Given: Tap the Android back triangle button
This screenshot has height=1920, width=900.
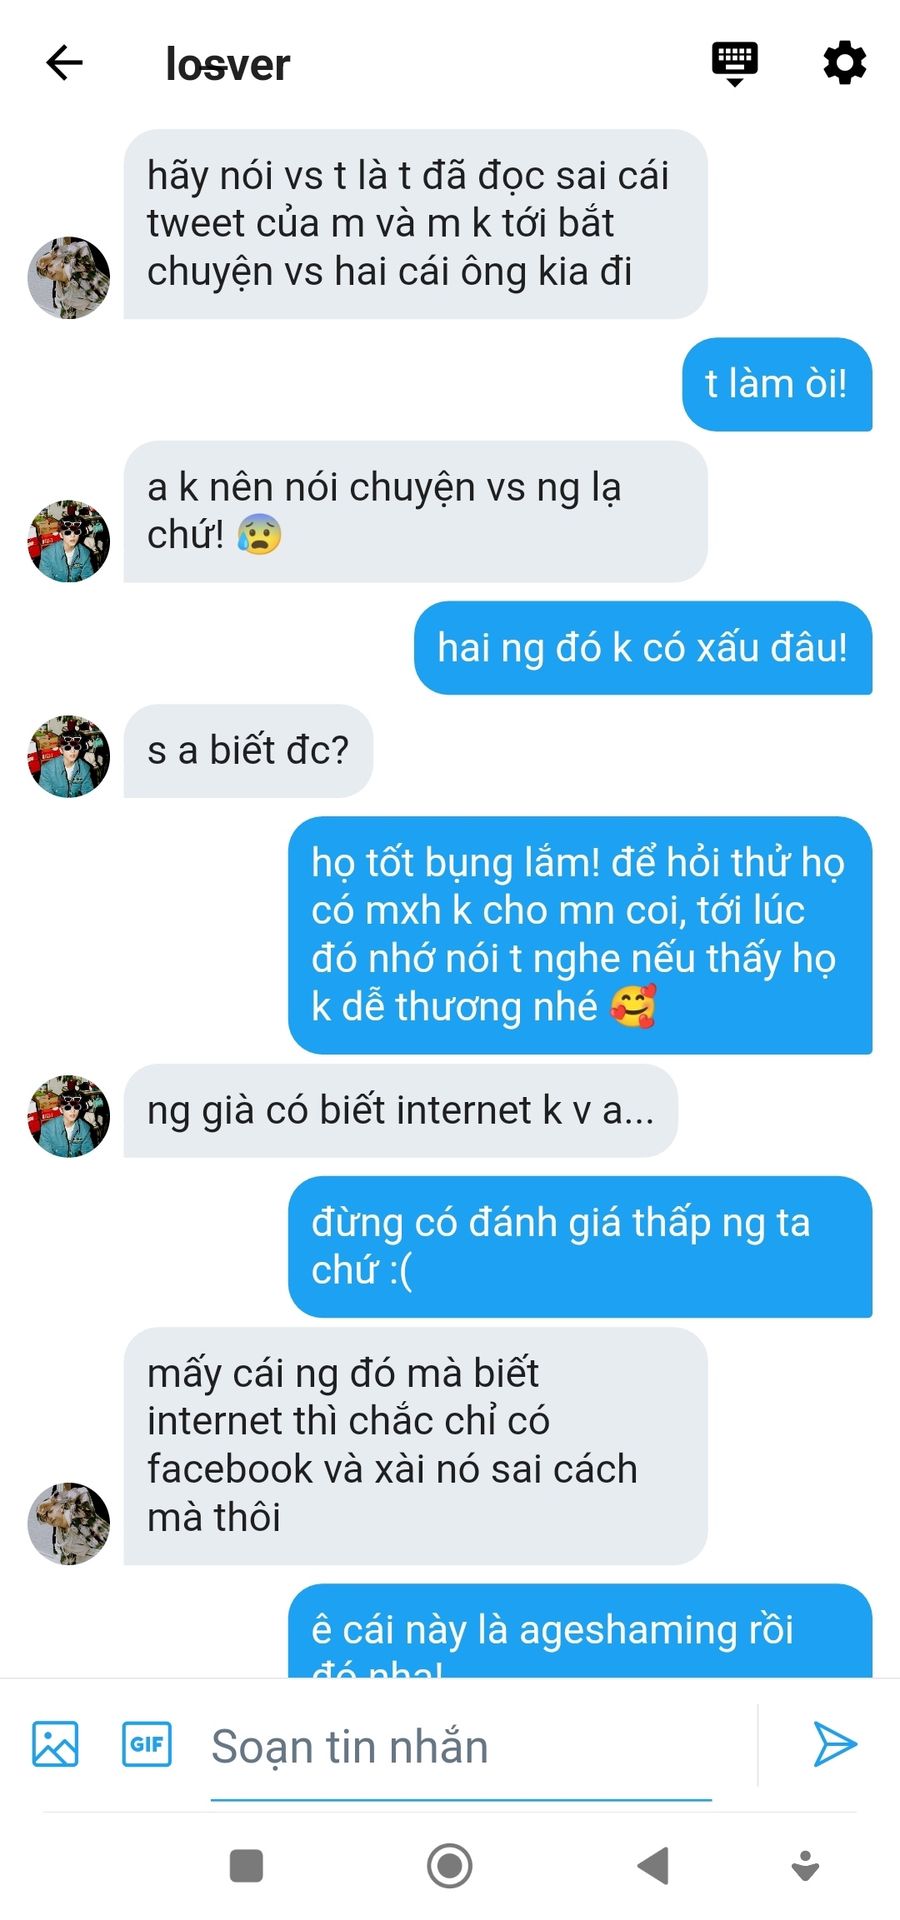Looking at the screenshot, I should click(x=653, y=1866).
